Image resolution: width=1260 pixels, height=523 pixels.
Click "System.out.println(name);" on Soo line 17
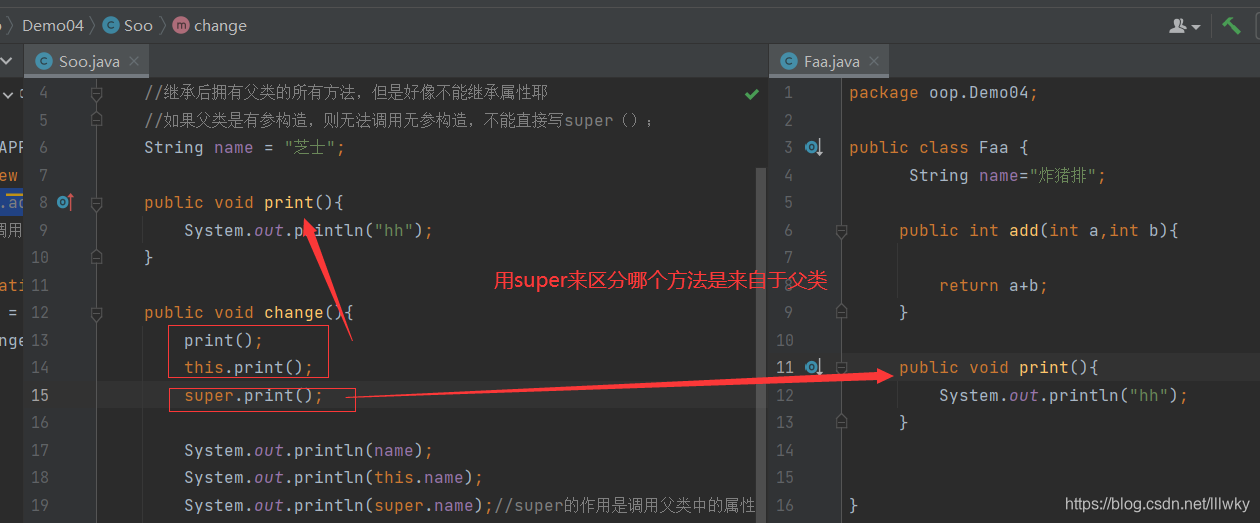tap(309, 450)
